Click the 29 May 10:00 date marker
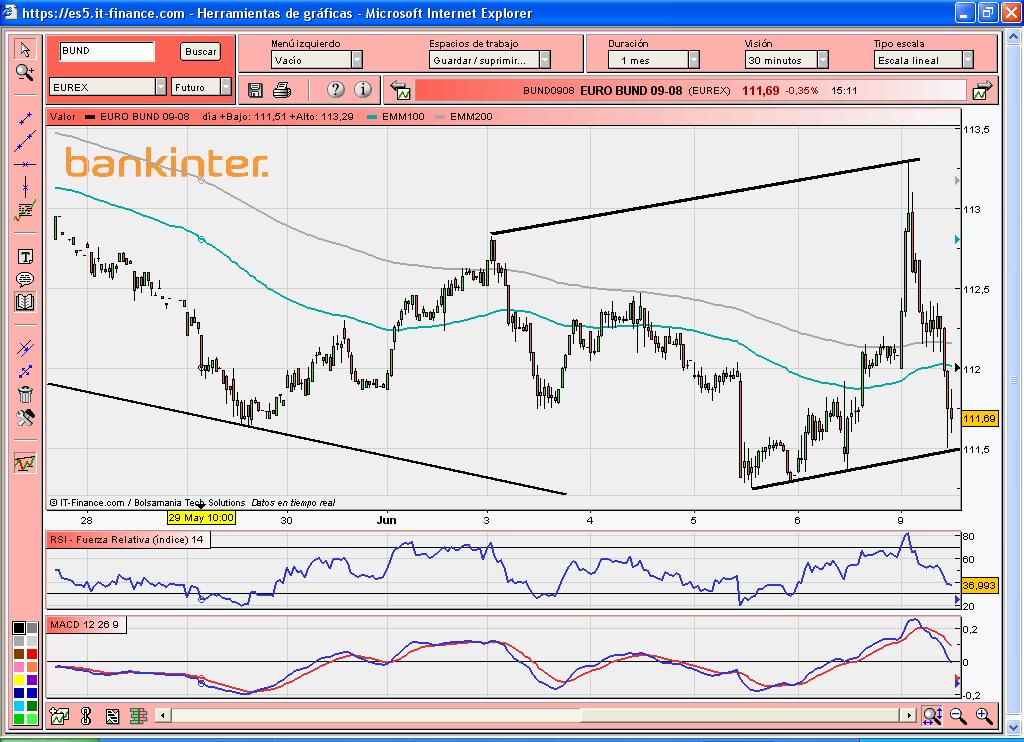Viewport: 1024px width, 742px height. (x=201, y=517)
